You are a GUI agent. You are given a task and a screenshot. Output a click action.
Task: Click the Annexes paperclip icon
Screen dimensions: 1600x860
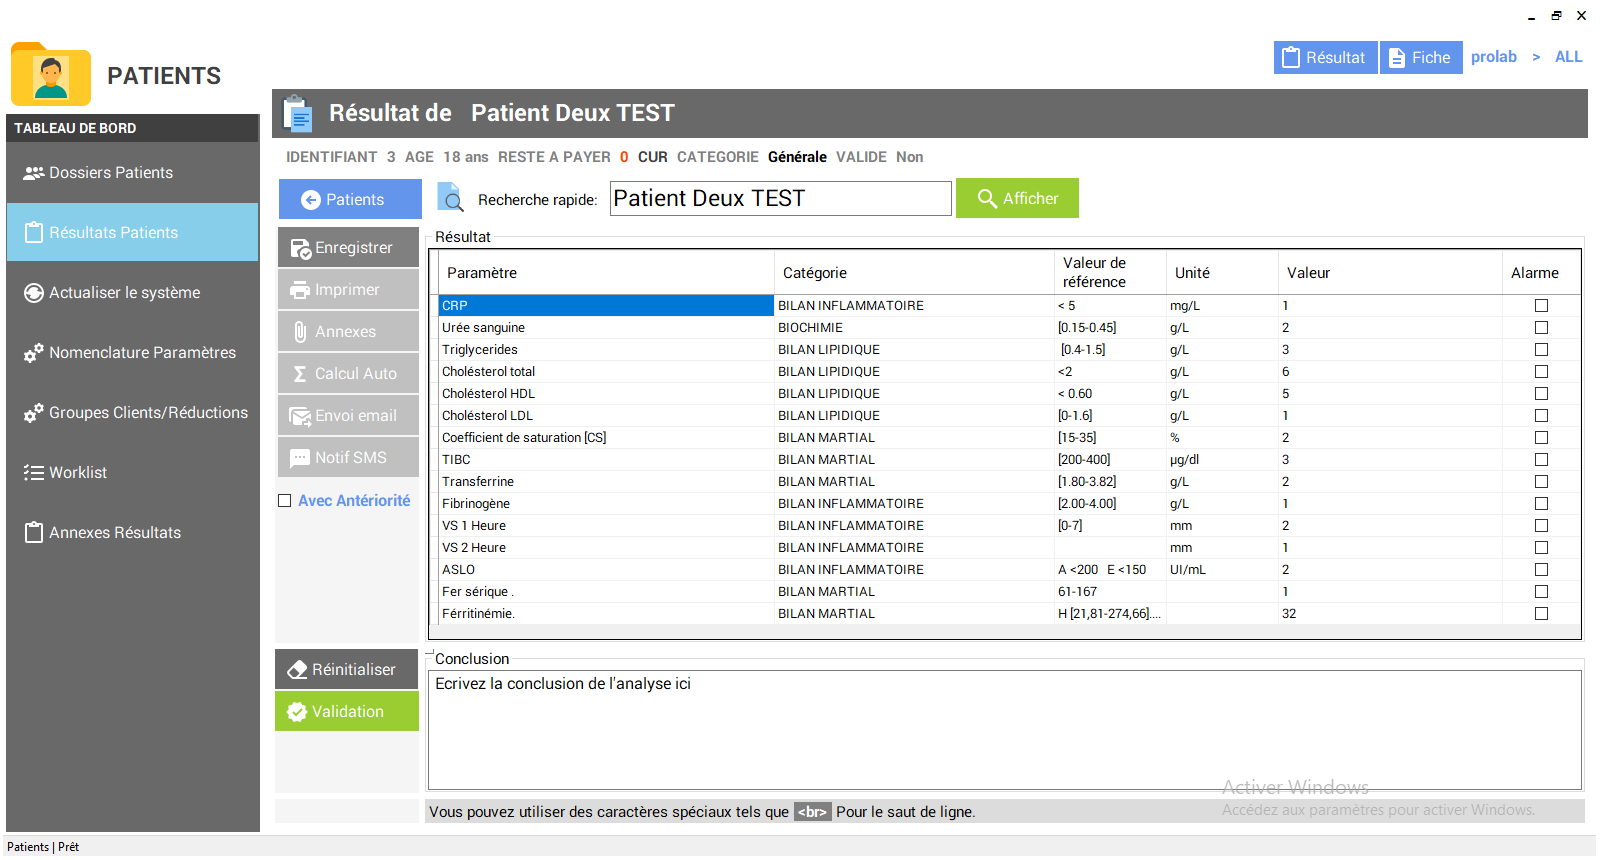click(300, 332)
